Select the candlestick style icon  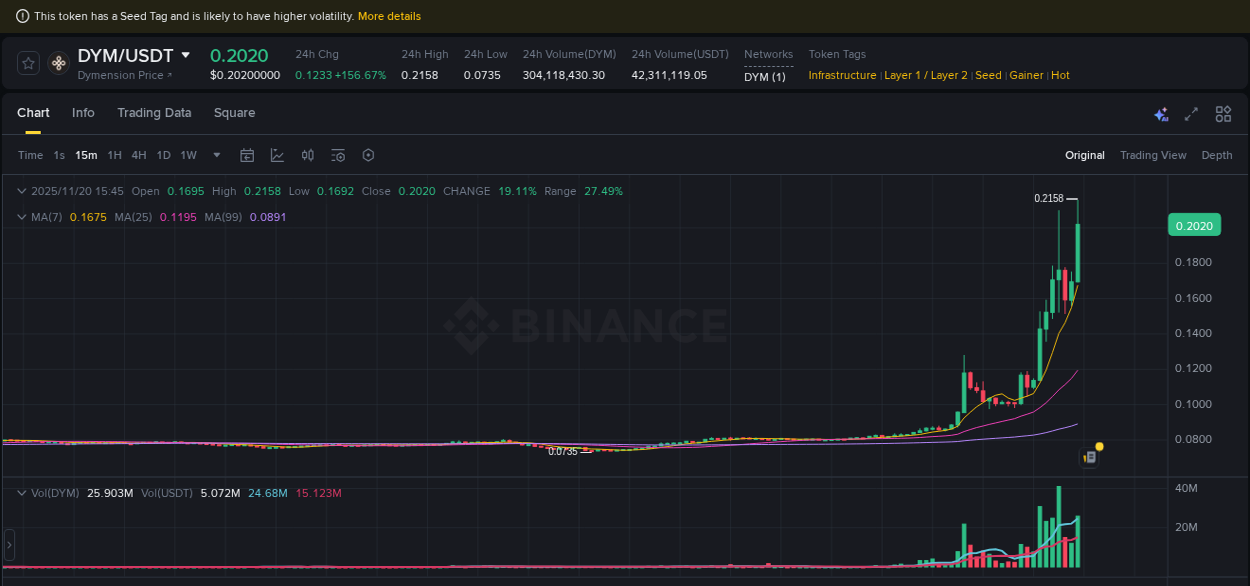307,155
